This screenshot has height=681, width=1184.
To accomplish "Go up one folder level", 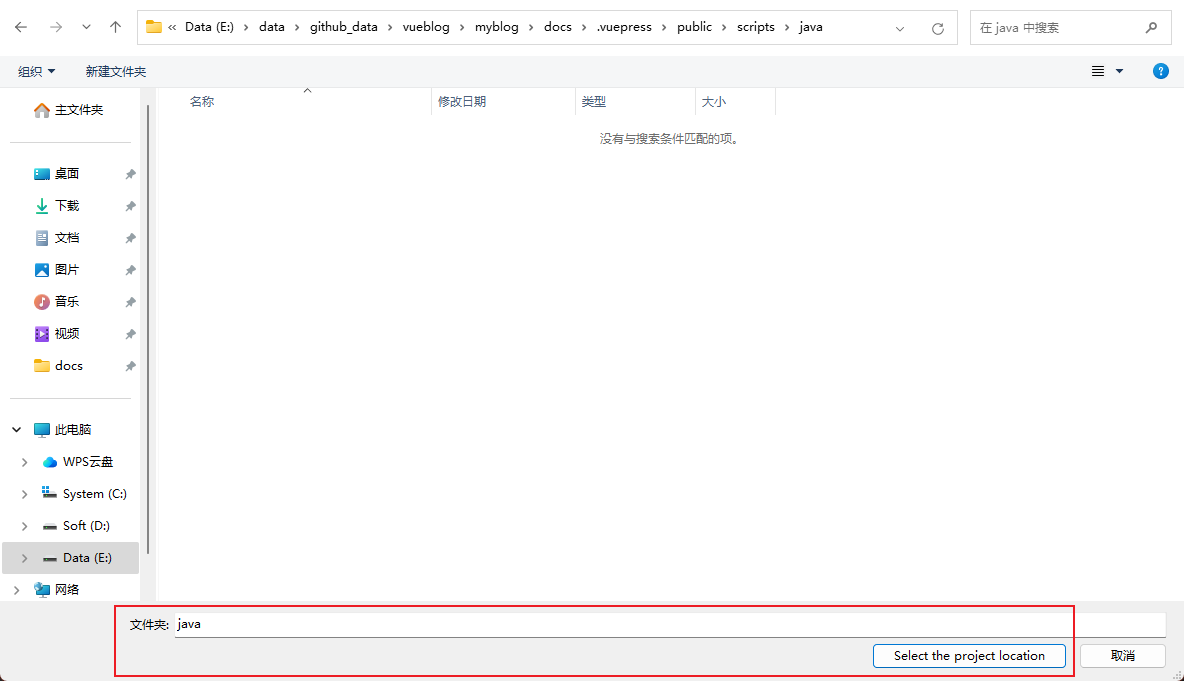I will (116, 27).
